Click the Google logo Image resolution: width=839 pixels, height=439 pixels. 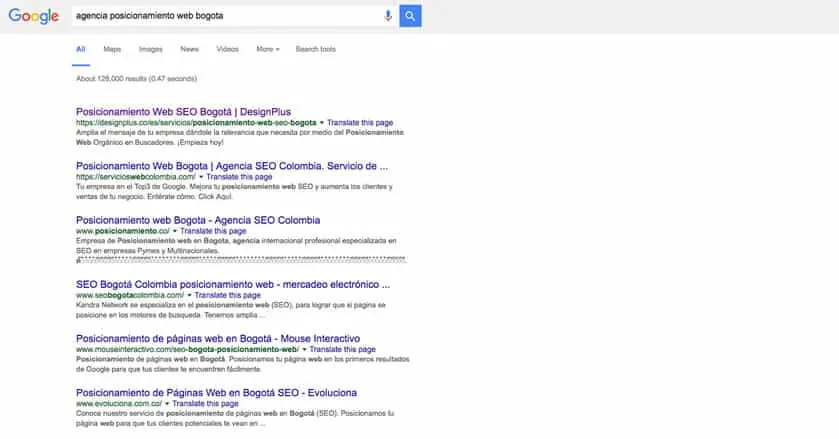33,16
